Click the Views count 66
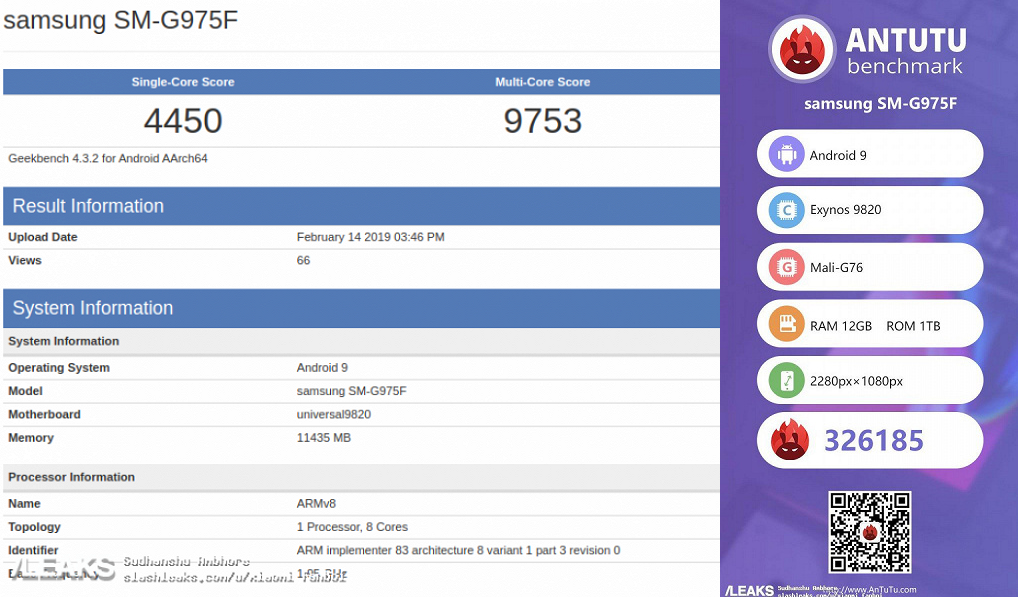1018x597 pixels. coord(303,261)
